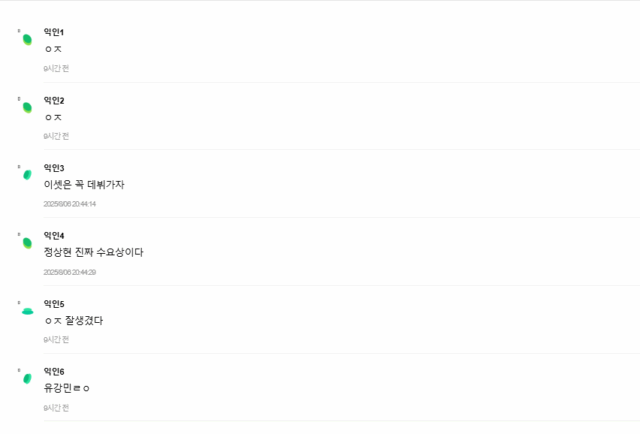Select the commenter name 익인3
This screenshot has height=434, width=640.
coord(54,168)
